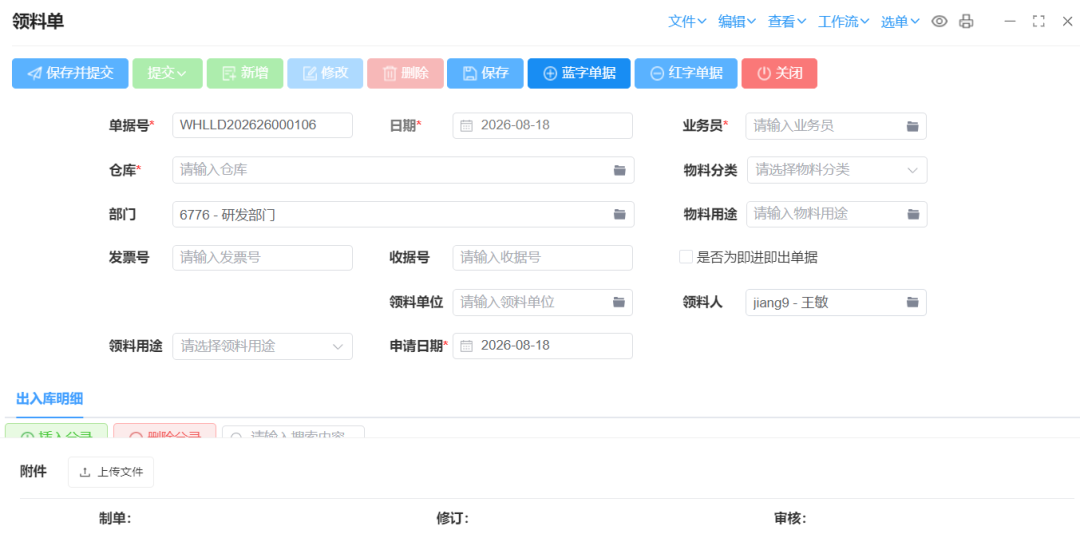Expand 领料用途 dropdown
This screenshot has width=1080, height=534.
click(338, 347)
